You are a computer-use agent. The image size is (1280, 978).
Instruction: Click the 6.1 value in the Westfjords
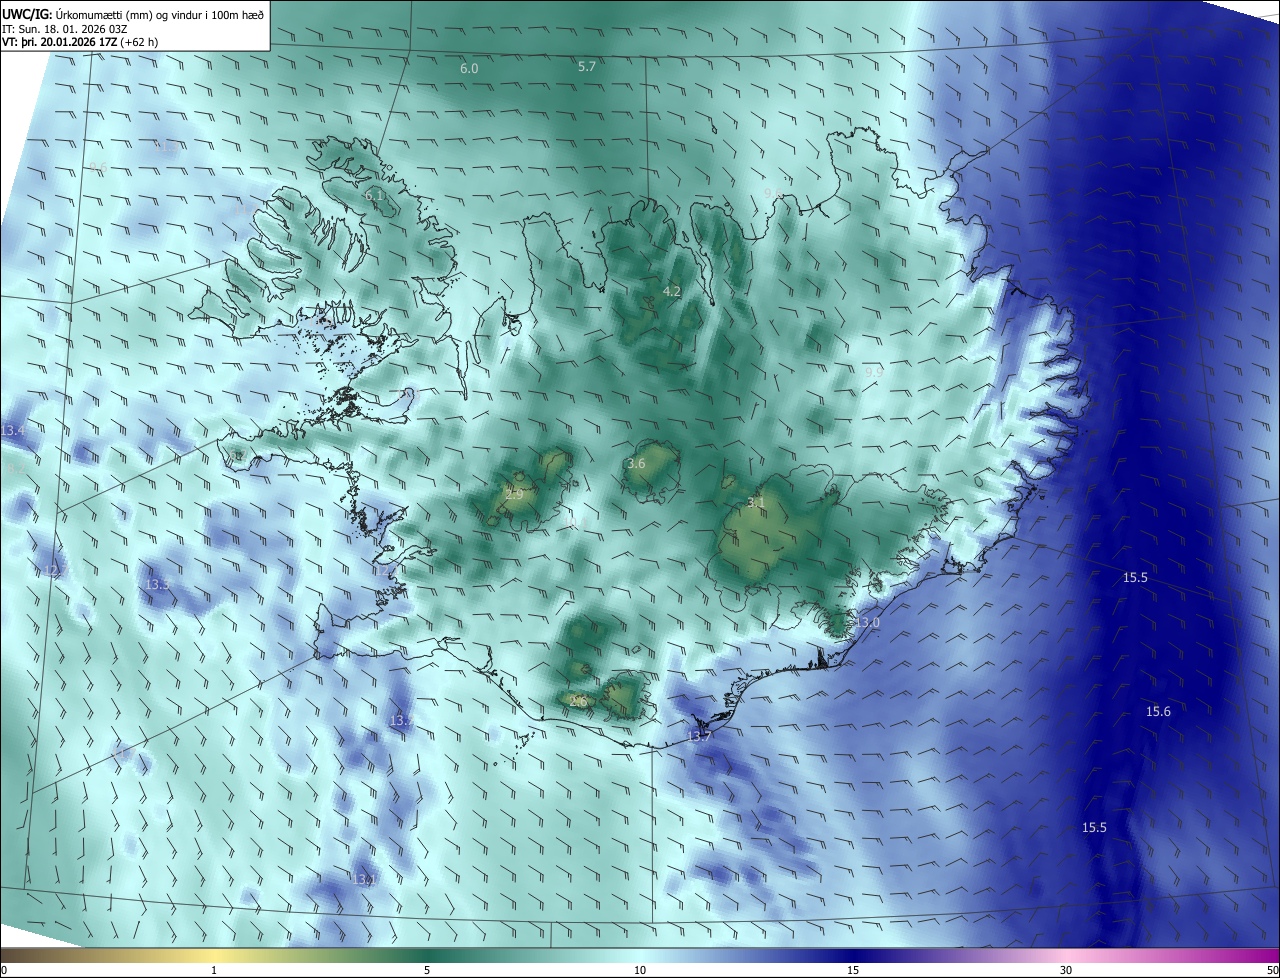tap(374, 196)
